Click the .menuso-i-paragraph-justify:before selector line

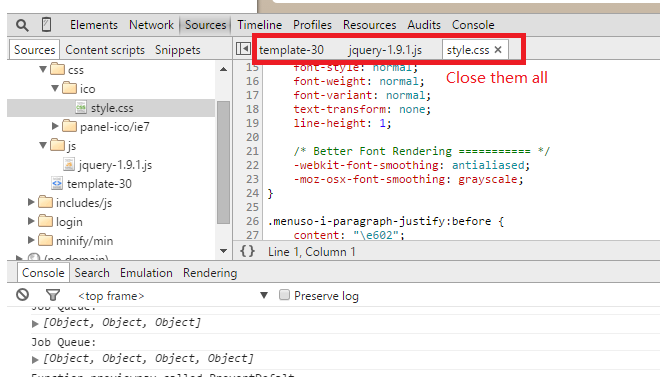click(385, 221)
